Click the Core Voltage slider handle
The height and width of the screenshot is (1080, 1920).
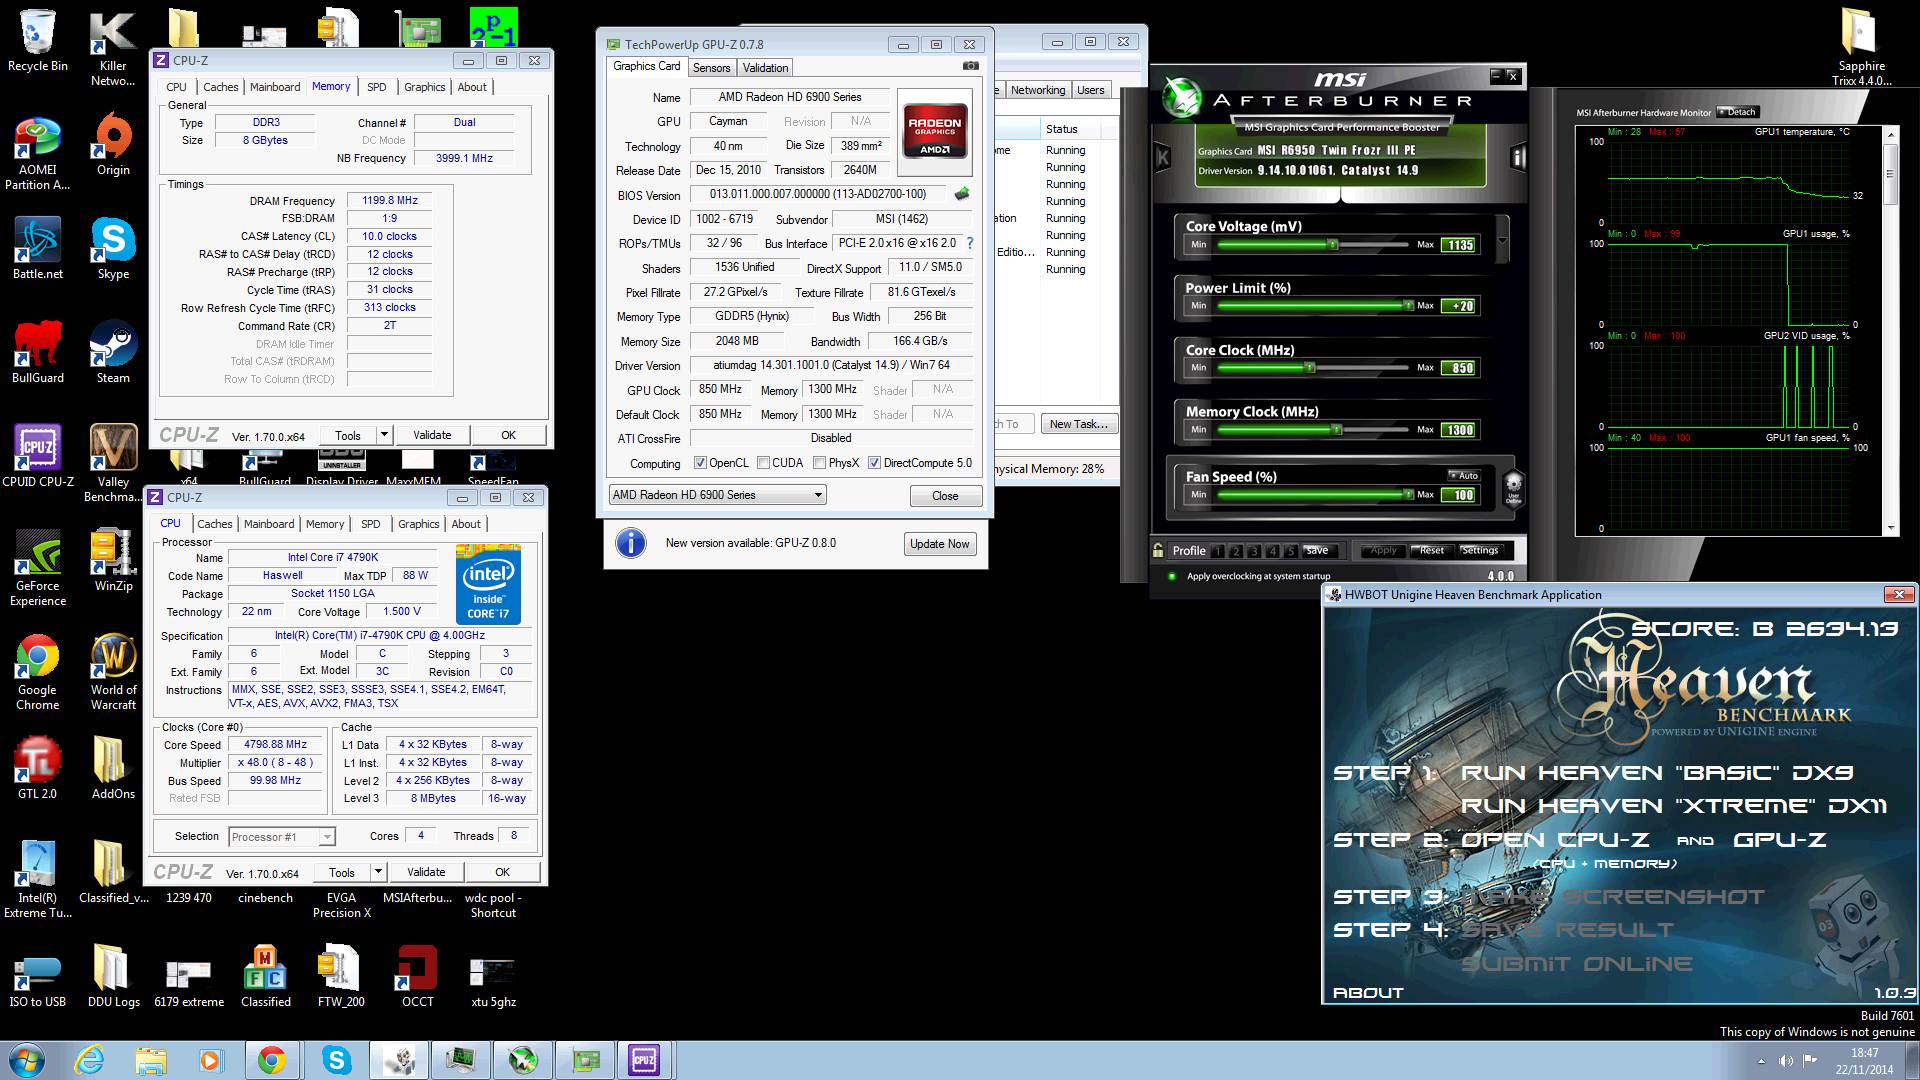1332,244
